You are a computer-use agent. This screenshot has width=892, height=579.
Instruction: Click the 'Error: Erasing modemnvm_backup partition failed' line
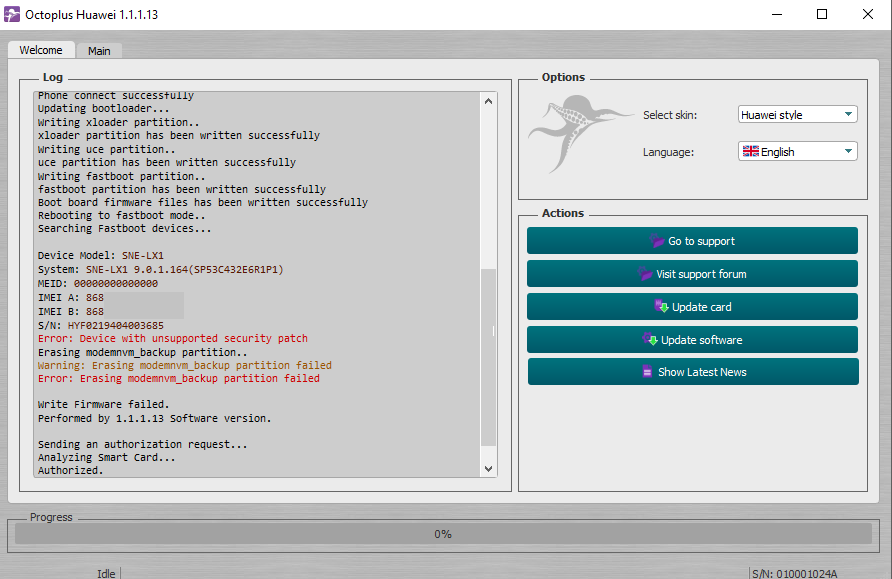[x=179, y=378]
